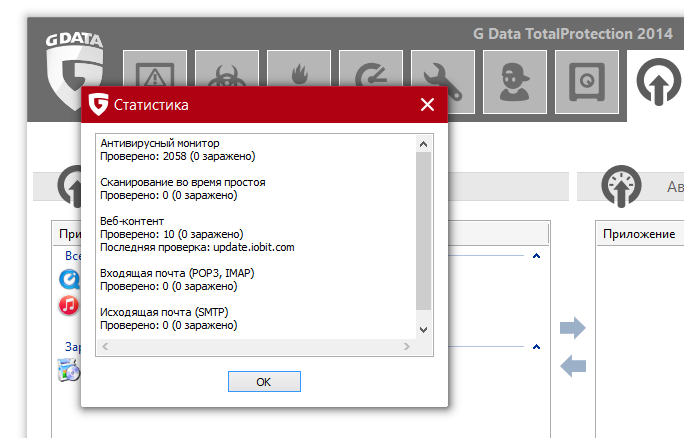Image resolution: width=684 pixels, height=438 pixels.
Task: Move the application left with the arrow button
Action: [573, 366]
